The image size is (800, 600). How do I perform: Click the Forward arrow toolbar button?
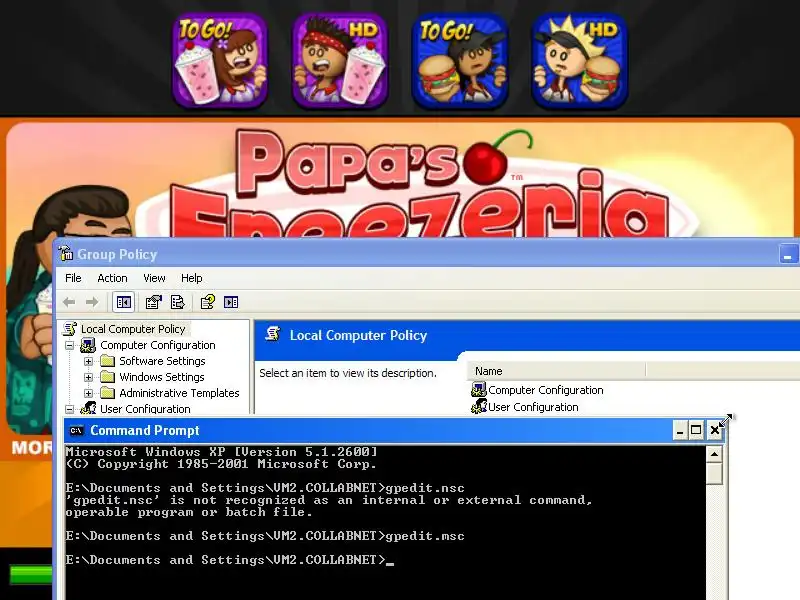click(x=92, y=303)
